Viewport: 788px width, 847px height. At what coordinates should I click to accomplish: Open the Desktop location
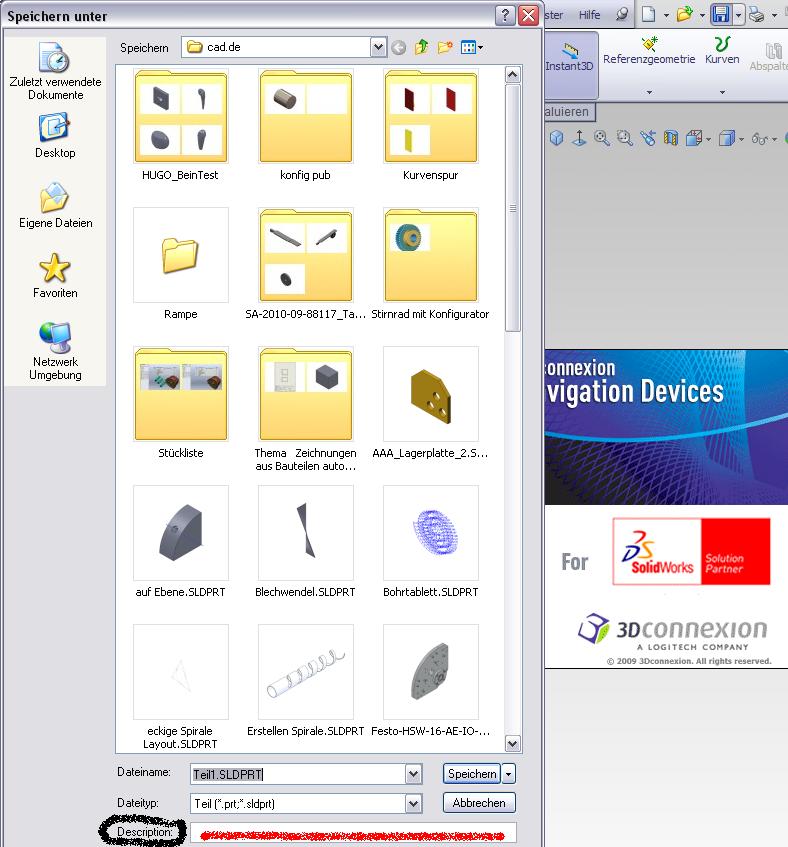(x=55, y=136)
